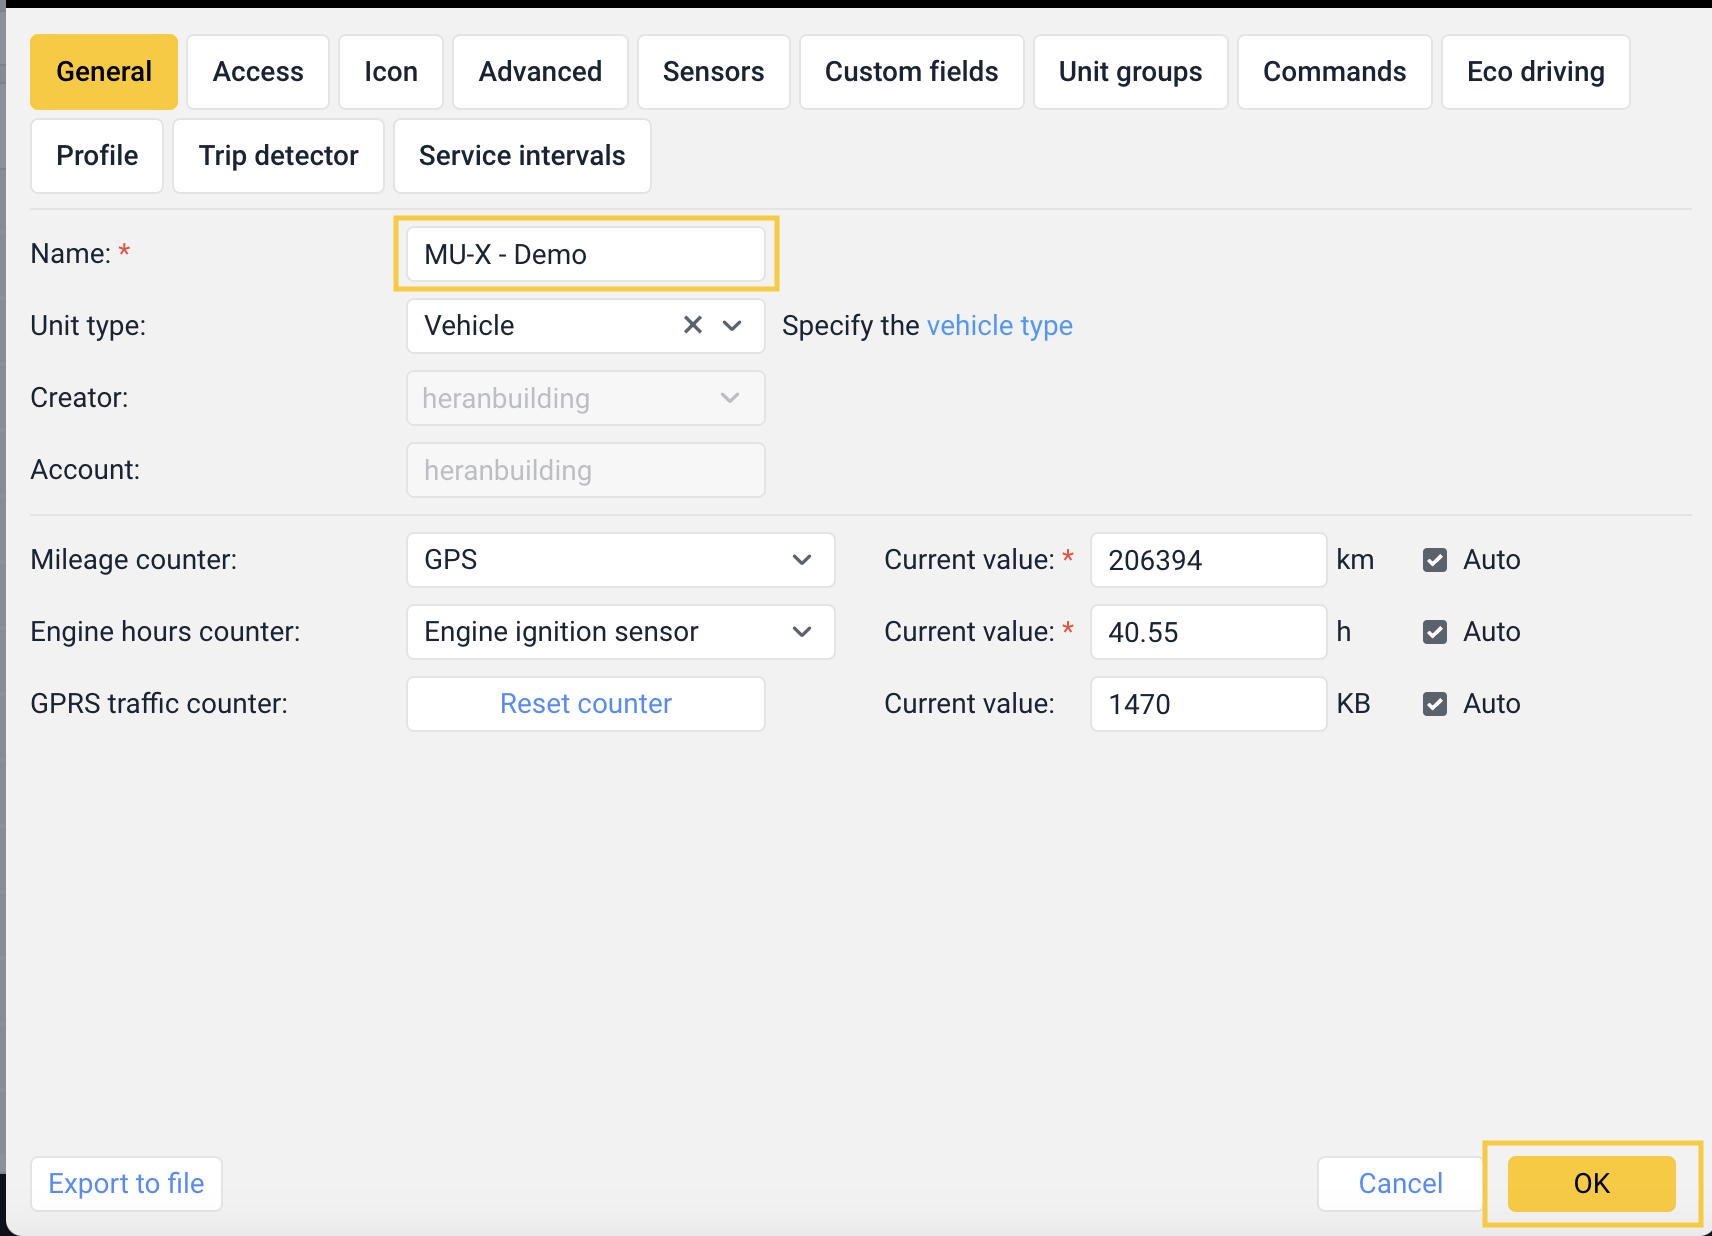Viewport: 1712px width, 1236px height.
Task: Clear the Vehicle unit type with X icon
Action: point(692,325)
